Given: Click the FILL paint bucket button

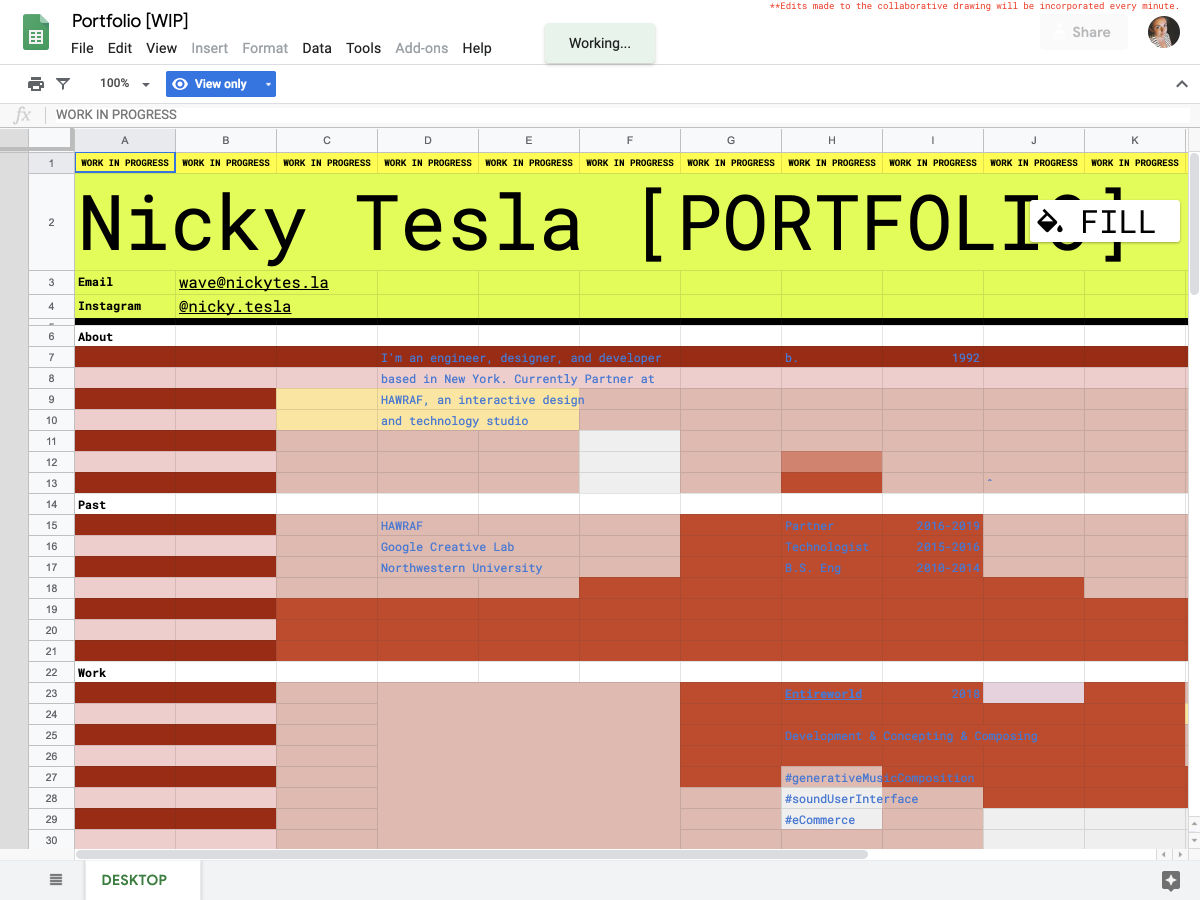Looking at the screenshot, I should click(x=1105, y=221).
